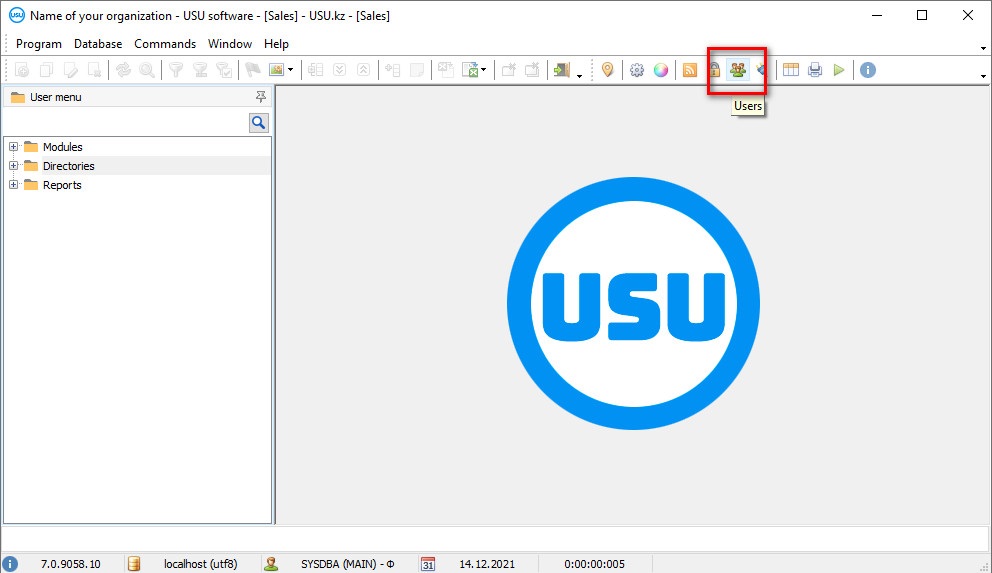The width and height of the screenshot is (992, 573).
Task: Click the Copy record toolbar icon
Action: pos(46,70)
